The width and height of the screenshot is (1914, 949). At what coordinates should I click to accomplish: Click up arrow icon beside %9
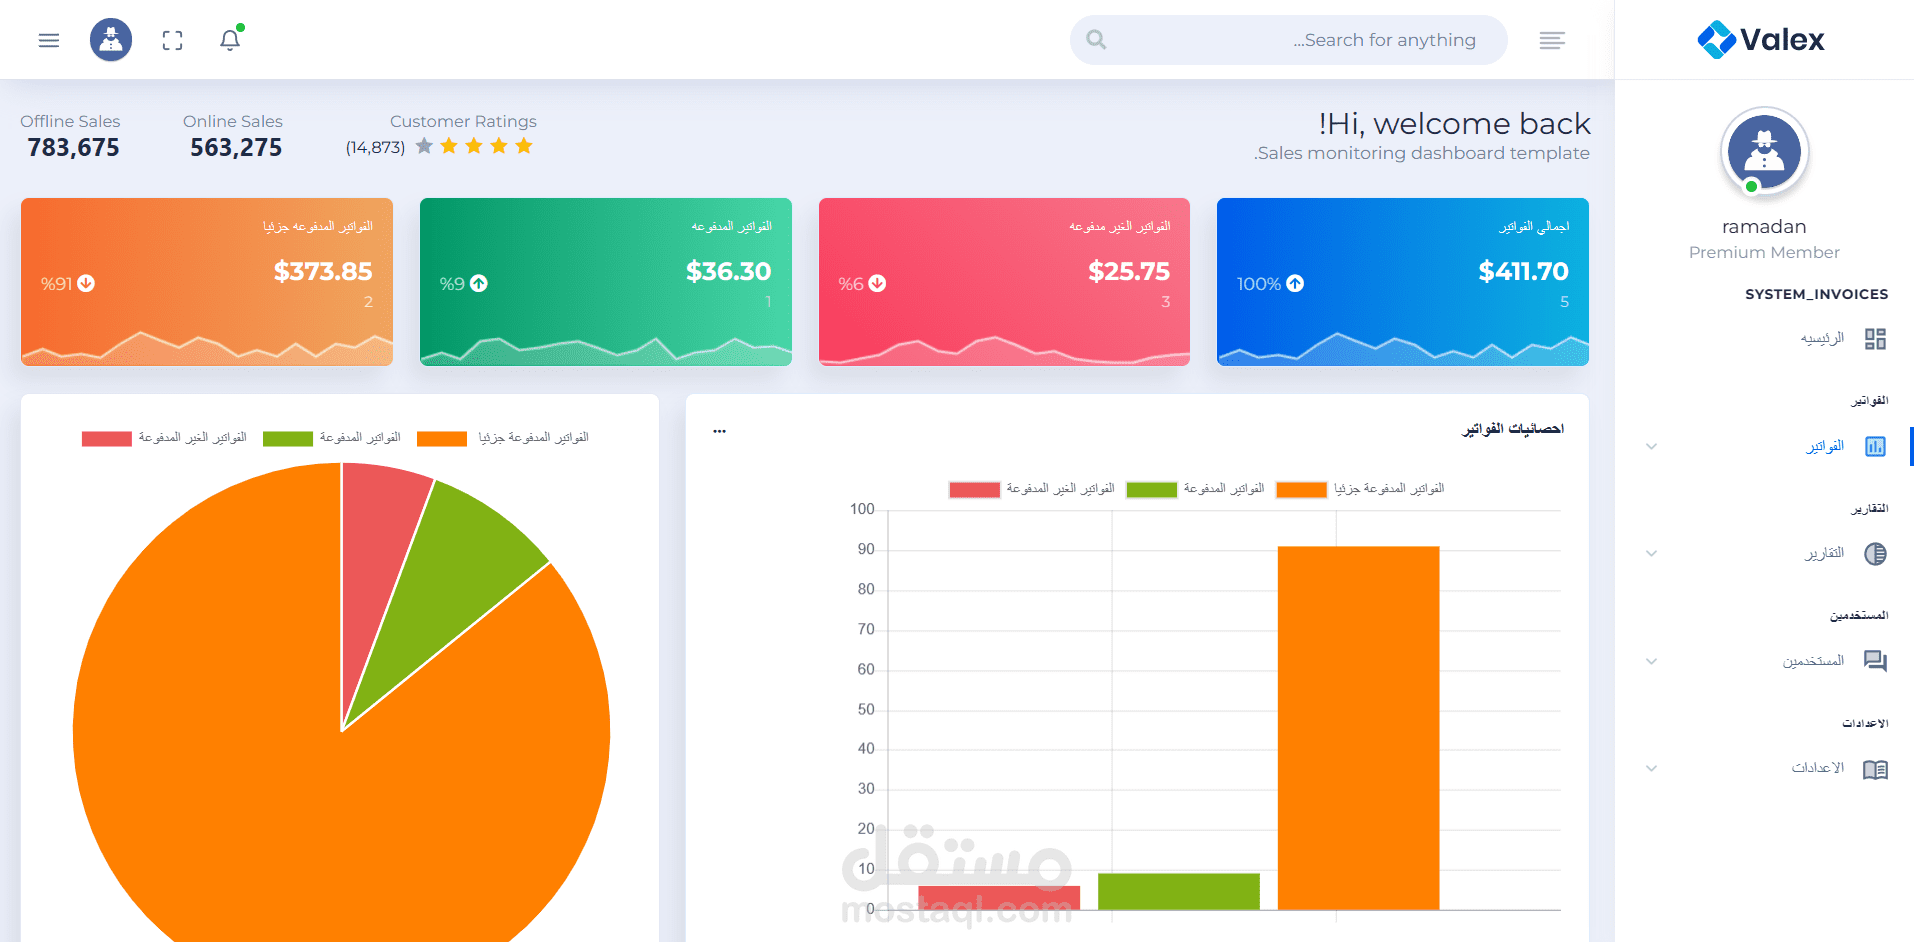coord(479,283)
